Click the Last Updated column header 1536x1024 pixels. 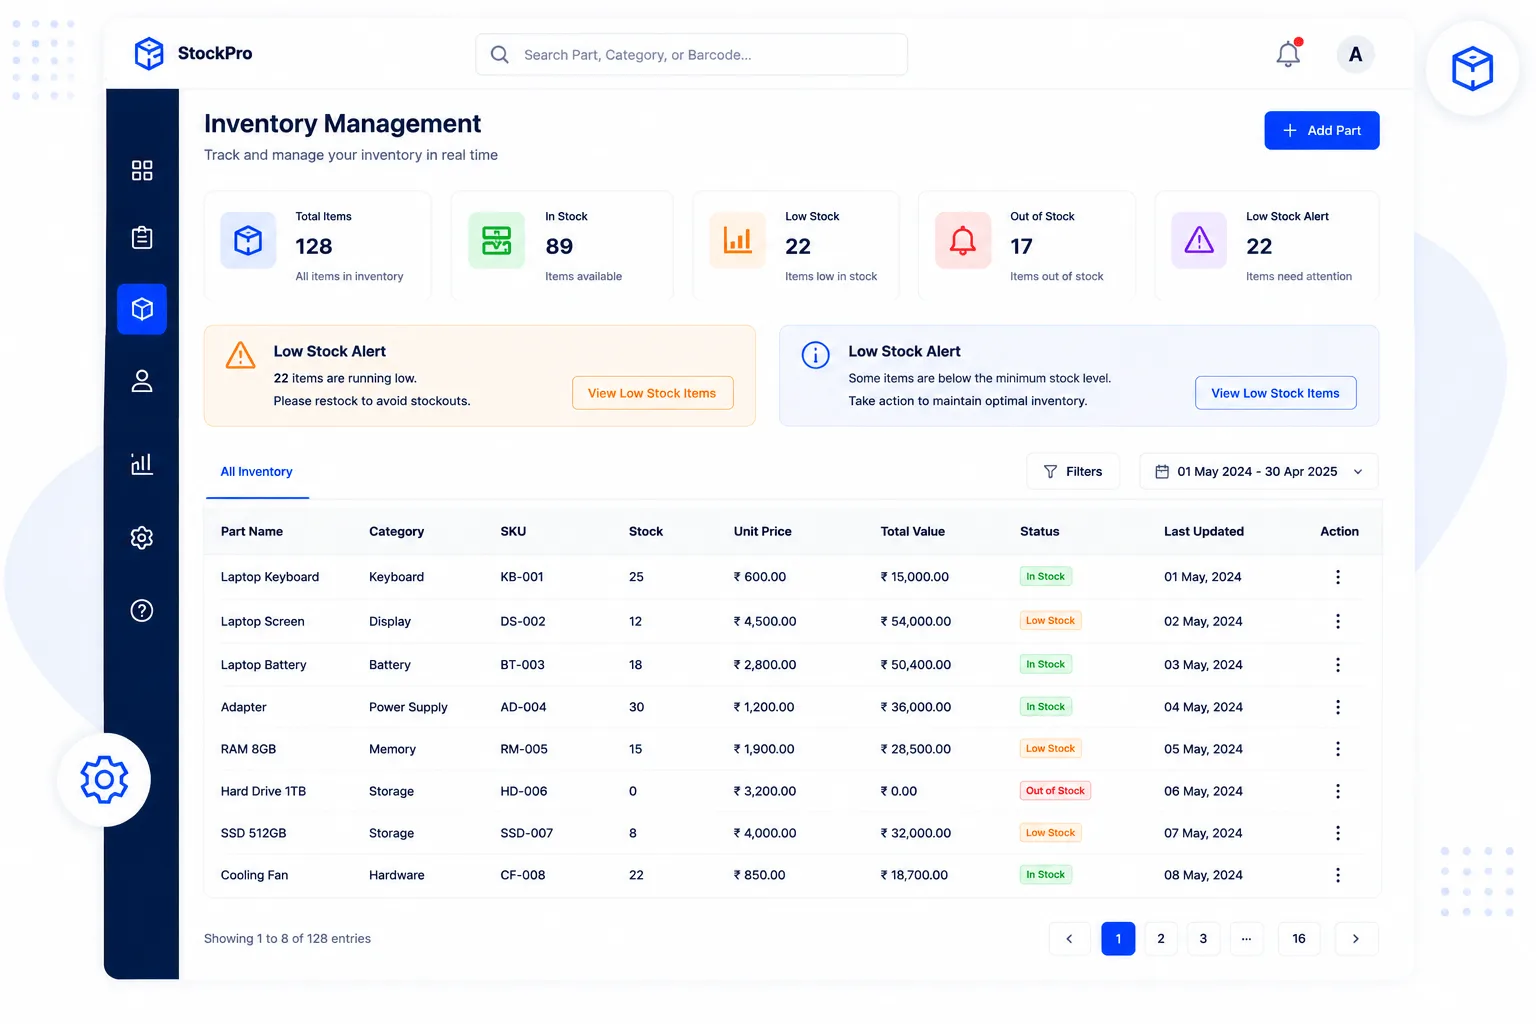tap(1204, 531)
